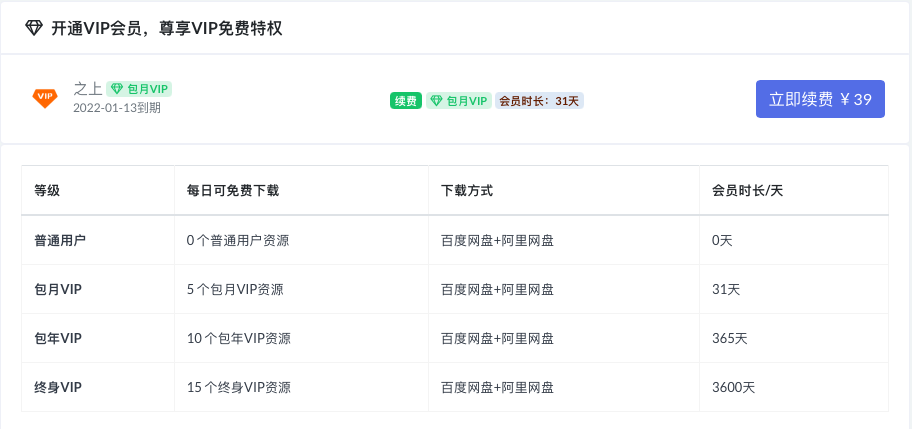Click the green 续费 label
Image resolution: width=912 pixels, height=429 pixels.
click(406, 101)
